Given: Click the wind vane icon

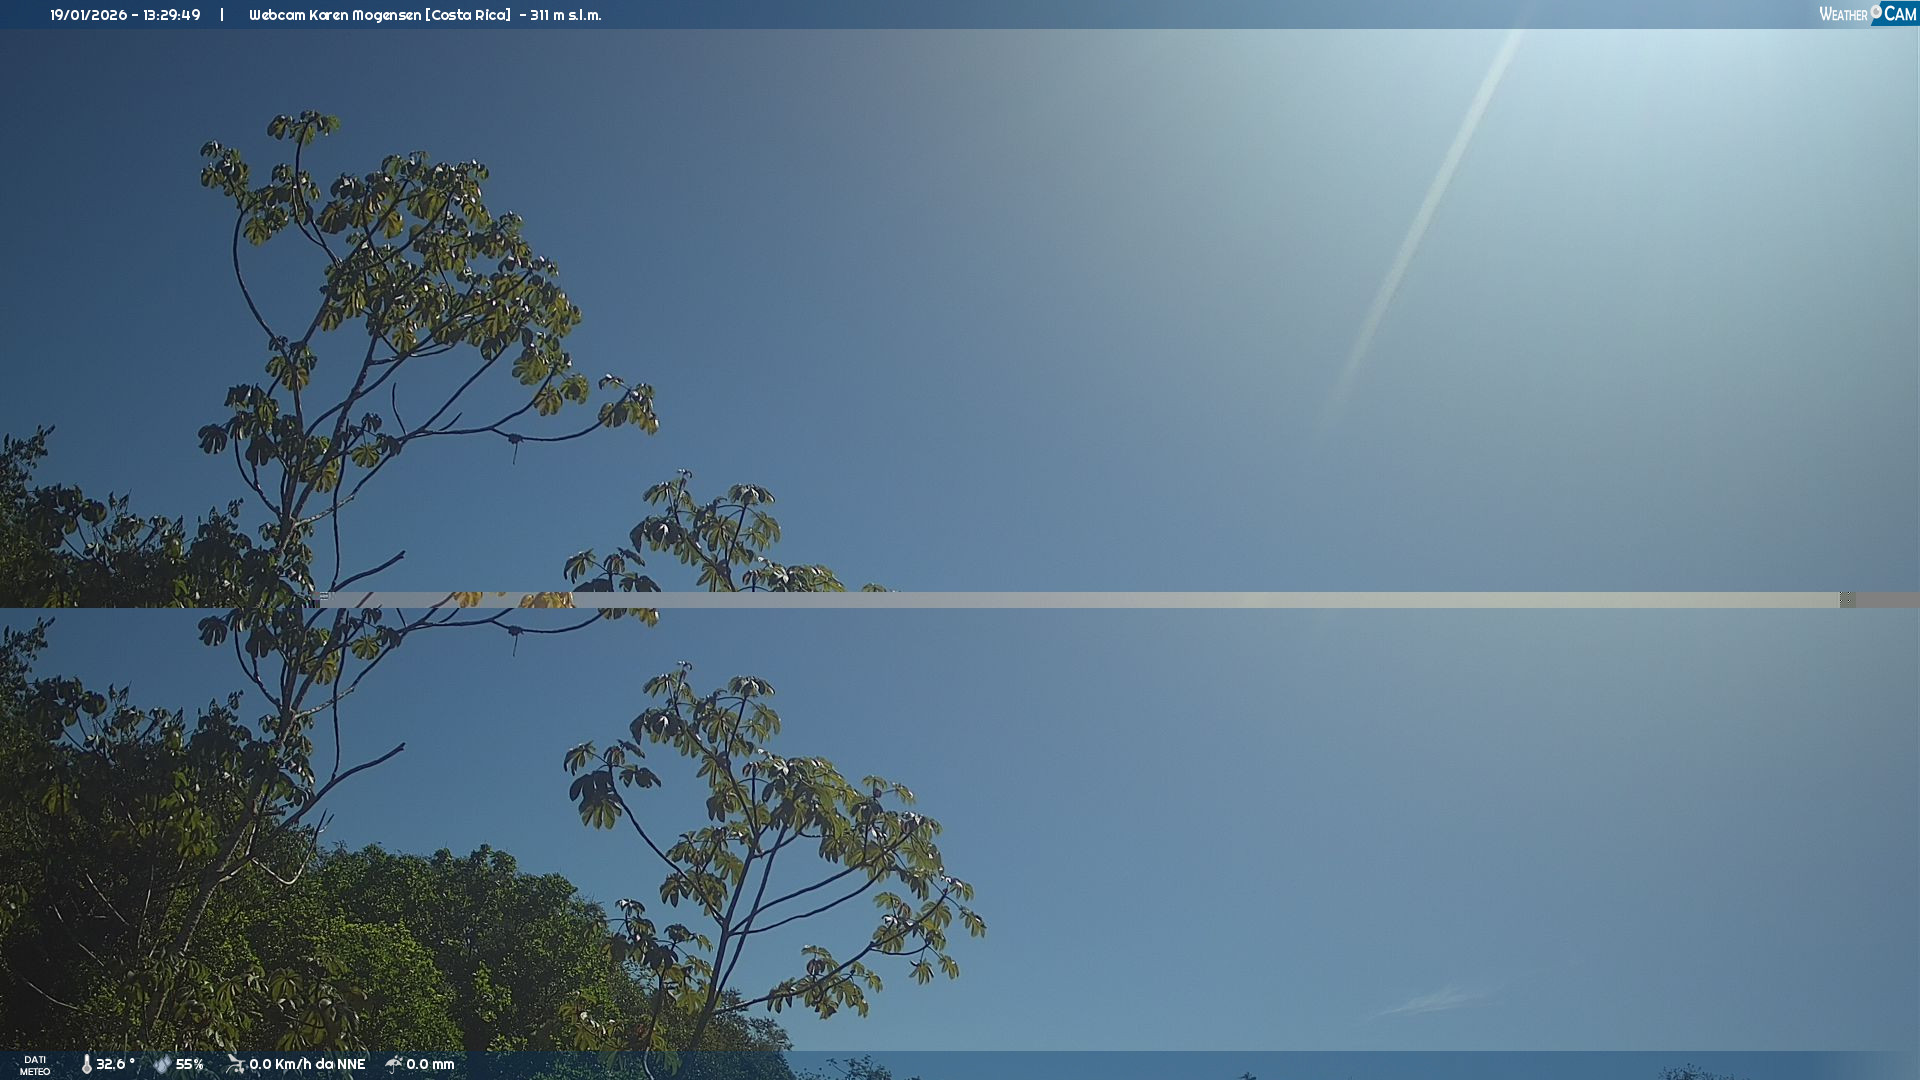Looking at the screenshot, I should click(235, 1064).
